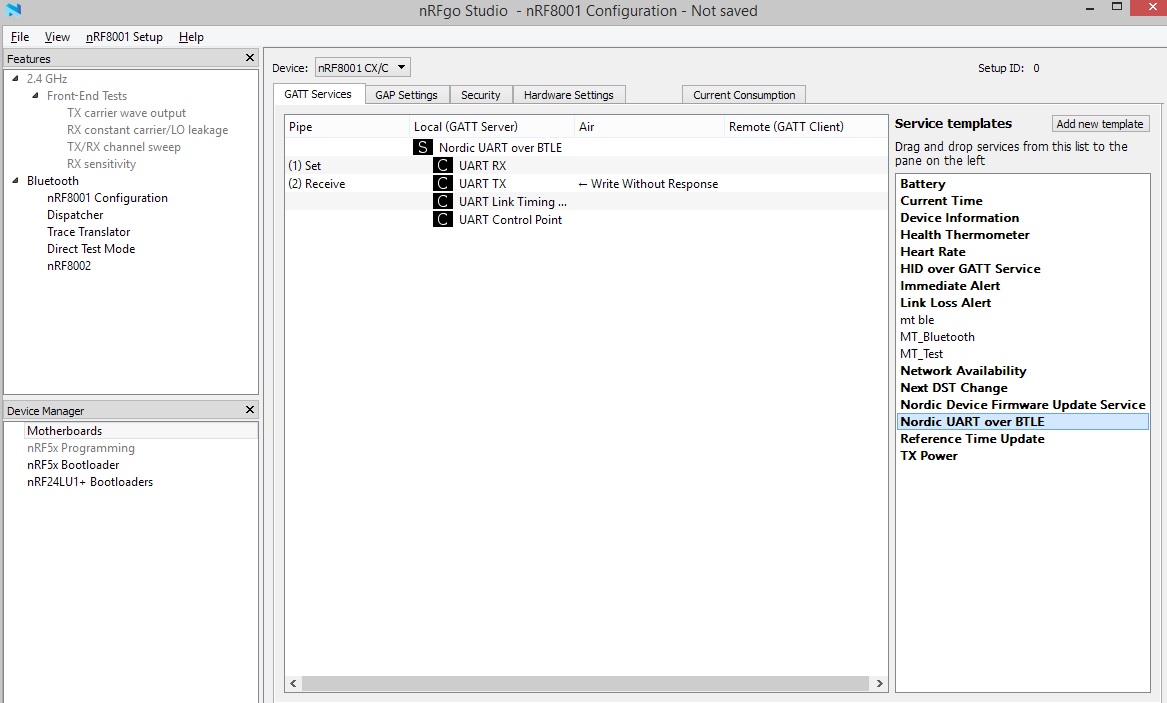Select the Link Loss Alert template
Viewport: 1167px width, 703px height.
click(x=945, y=304)
